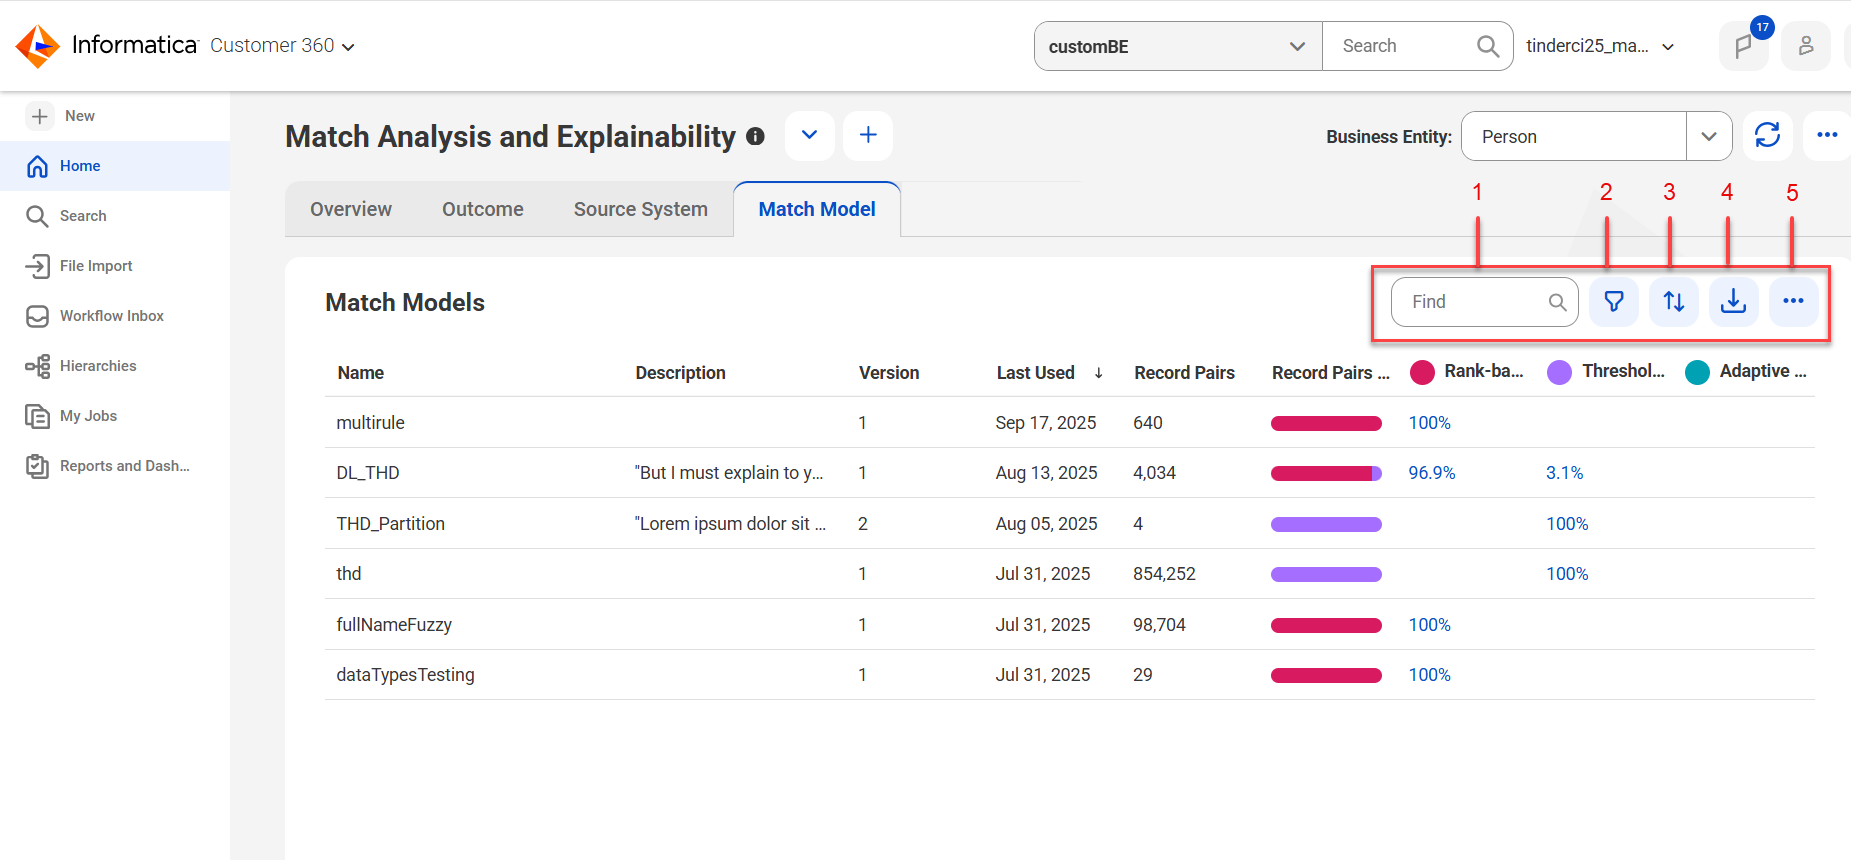Refresh the match analysis data
The height and width of the screenshot is (860, 1851).
point(1767,135)
